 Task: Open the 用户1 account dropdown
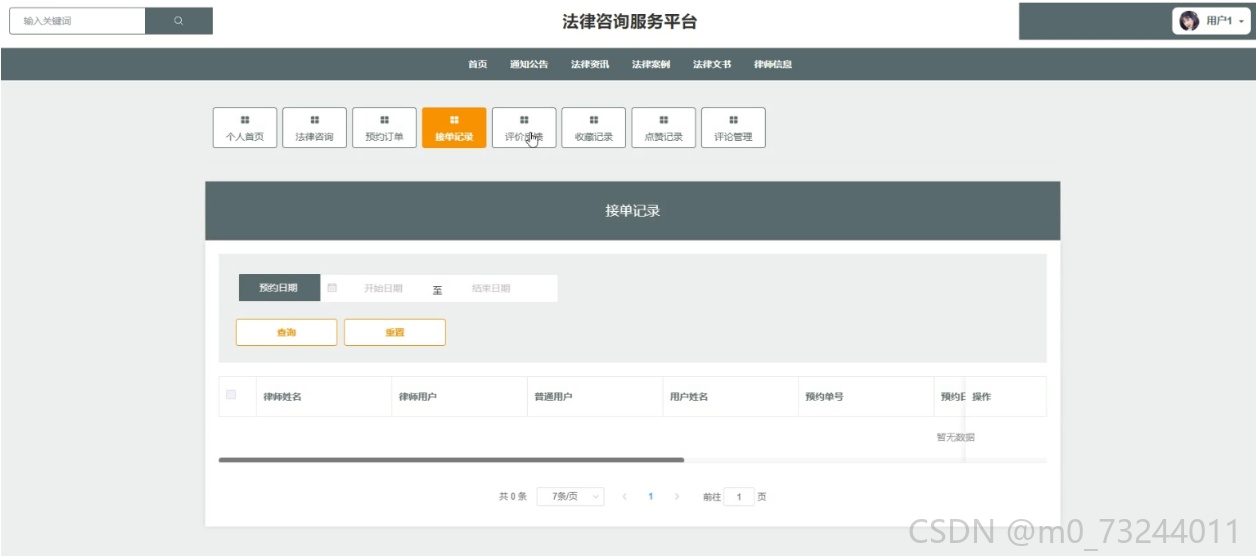coord(1213,21)
